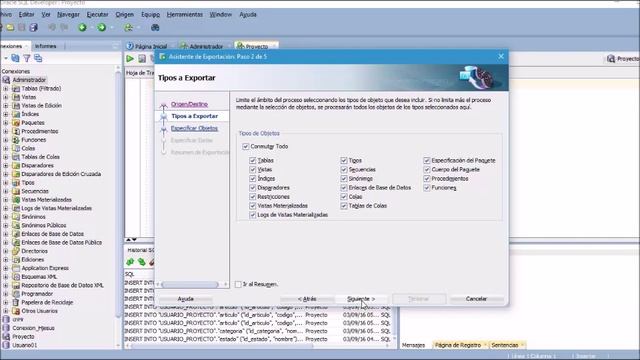Screen dimensions: 640x360
Task: Uncheck the Secuencias checkbox
Action: point(344,169)
